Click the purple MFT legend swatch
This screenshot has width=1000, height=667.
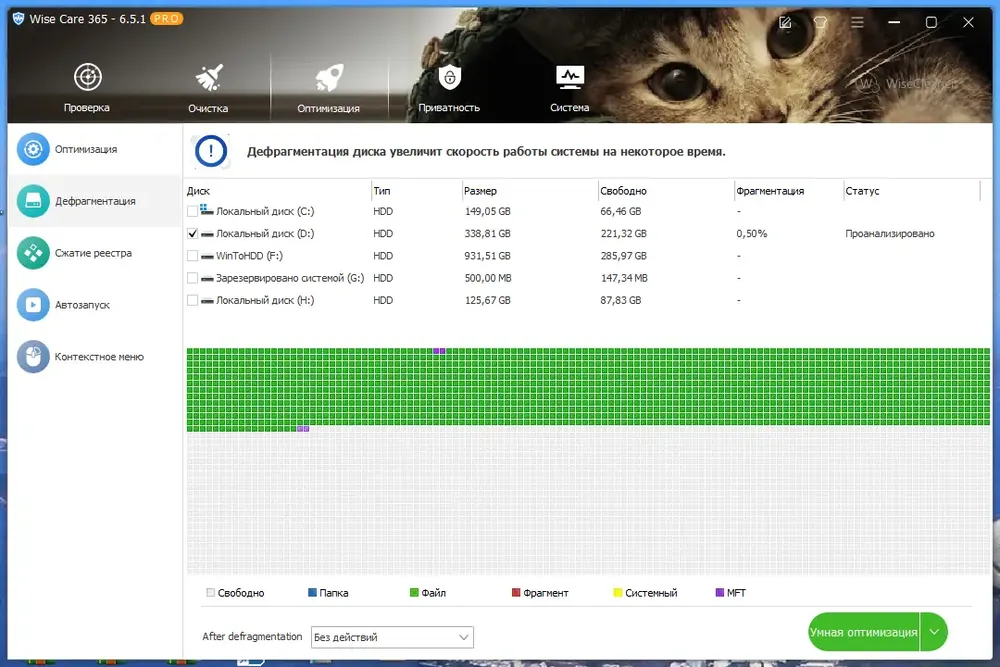click(x=720, y=592)
